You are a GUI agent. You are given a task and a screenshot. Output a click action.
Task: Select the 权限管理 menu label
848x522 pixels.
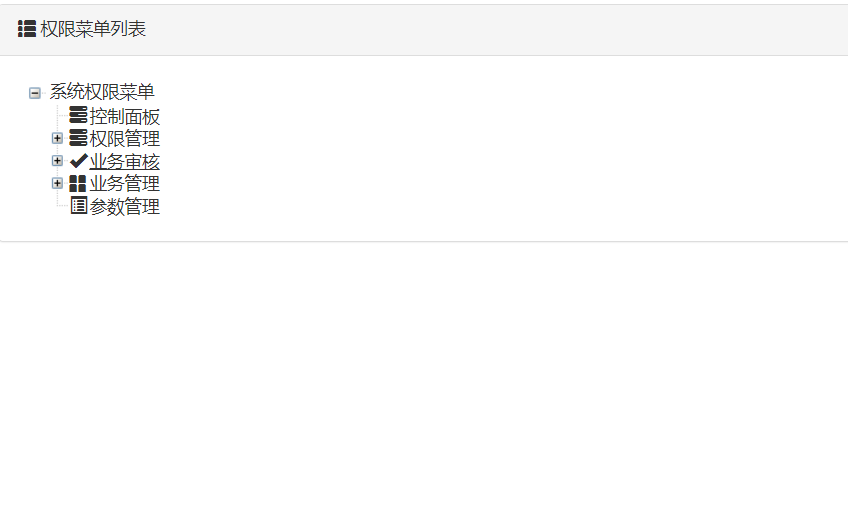pos(125,139)
